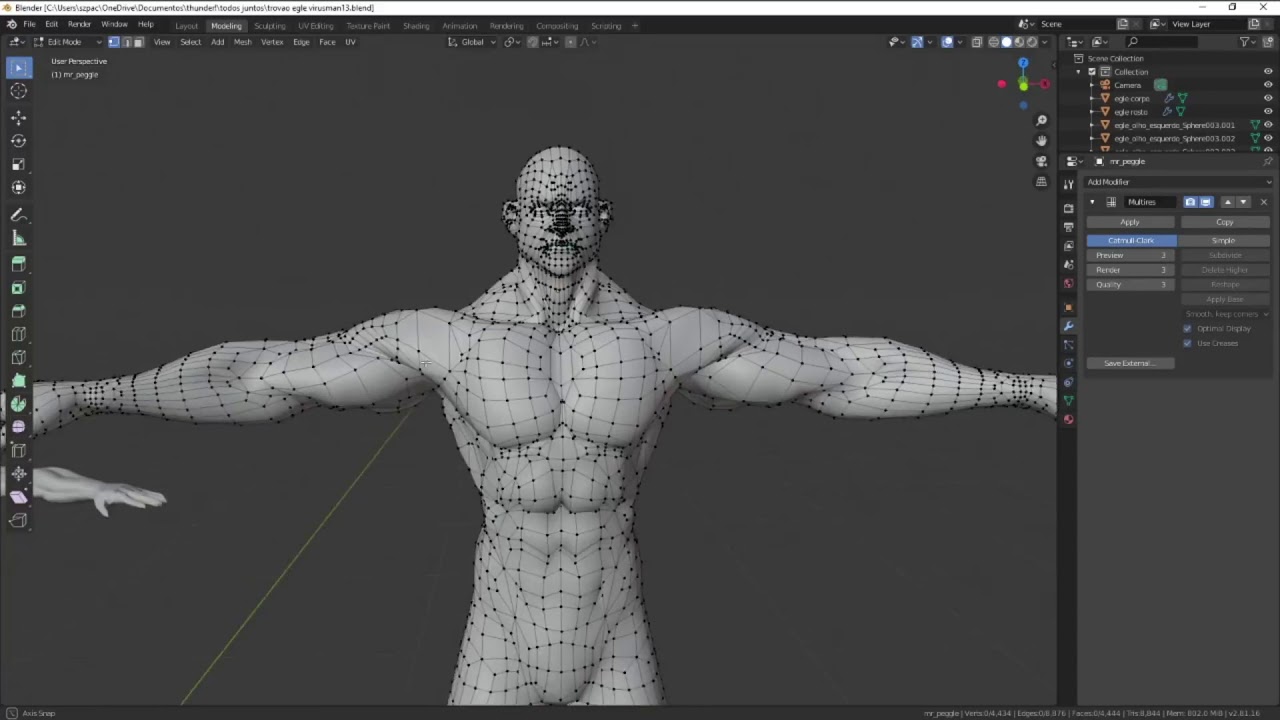This screenshot has height=720, width=1280.
Task: Open the Vertex menu in viewport header
Action: pyautogui.click(x=272, y=42)
